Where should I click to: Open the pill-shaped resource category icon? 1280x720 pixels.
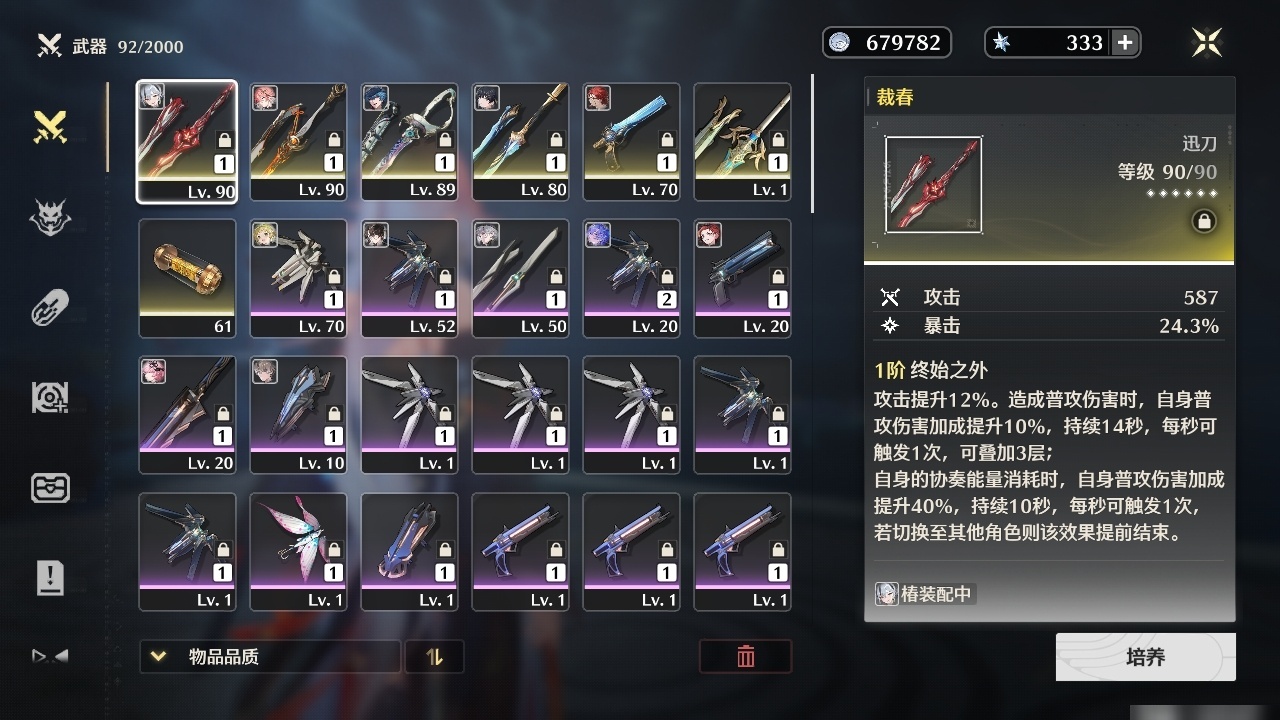tap(50, 307)
